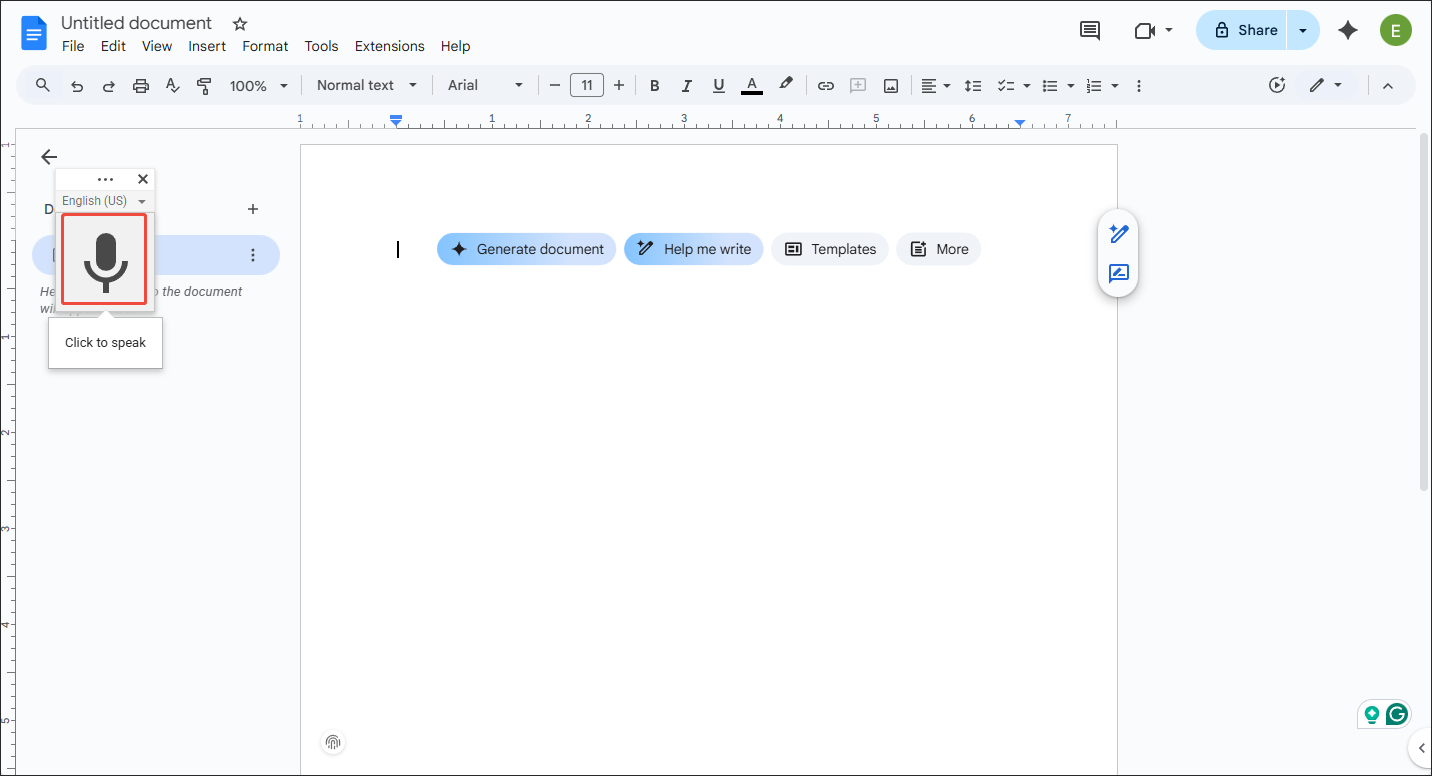This screenshot has height=776, width=1432.
Task: Click the Help me write button
Action: (693, 248)
